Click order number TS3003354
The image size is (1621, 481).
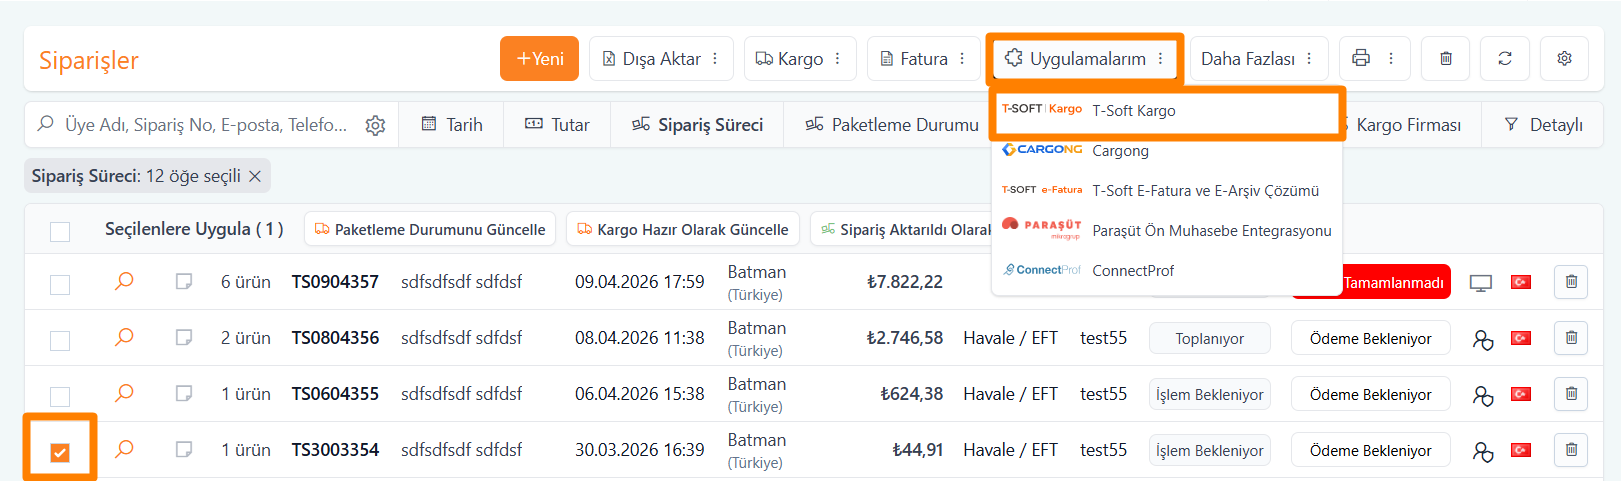tap(335, 450)
